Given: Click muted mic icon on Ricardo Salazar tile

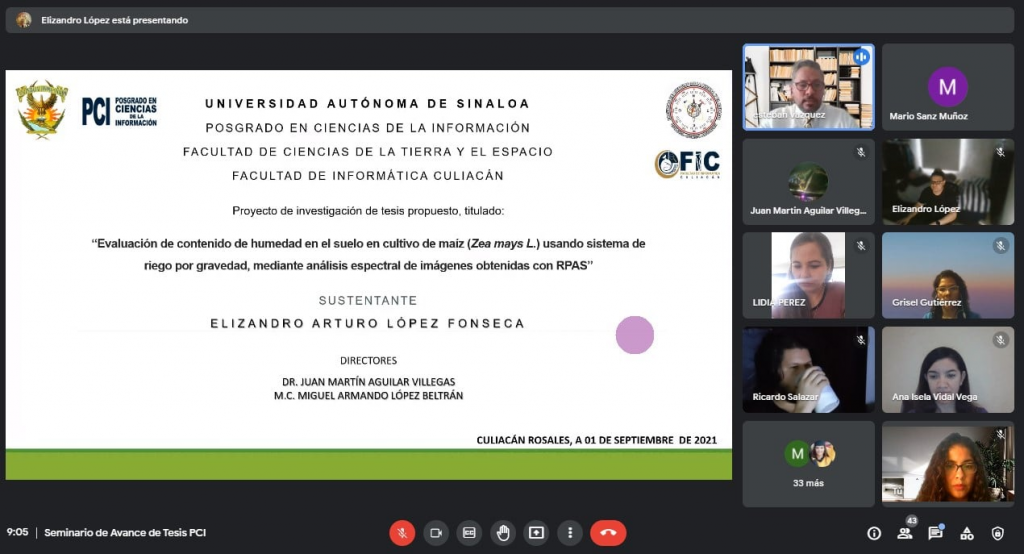Looking at the screenshot, I should [861, 340].
